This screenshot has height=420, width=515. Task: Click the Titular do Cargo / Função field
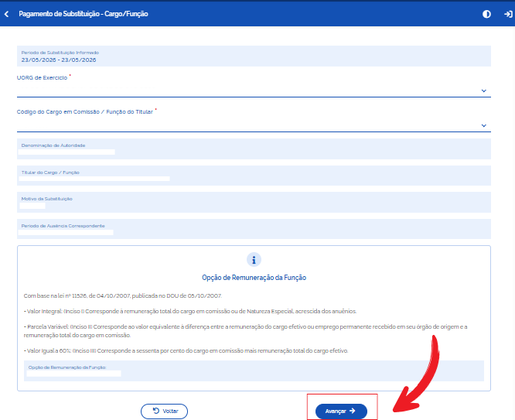[254, 175]
